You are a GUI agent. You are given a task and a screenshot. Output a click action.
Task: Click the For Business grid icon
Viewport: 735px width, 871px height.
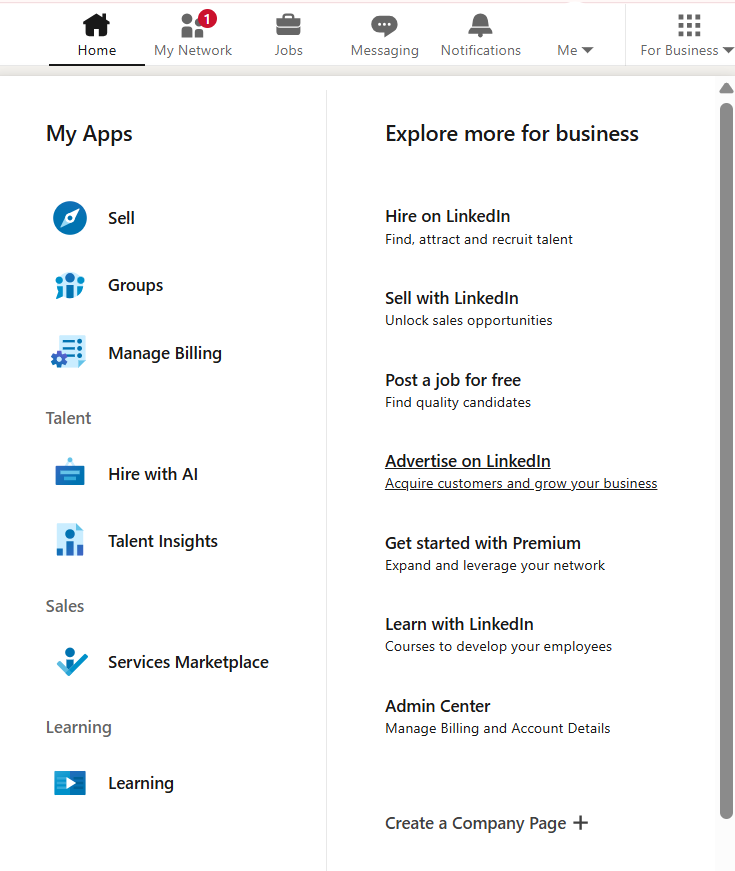(689, 25)
